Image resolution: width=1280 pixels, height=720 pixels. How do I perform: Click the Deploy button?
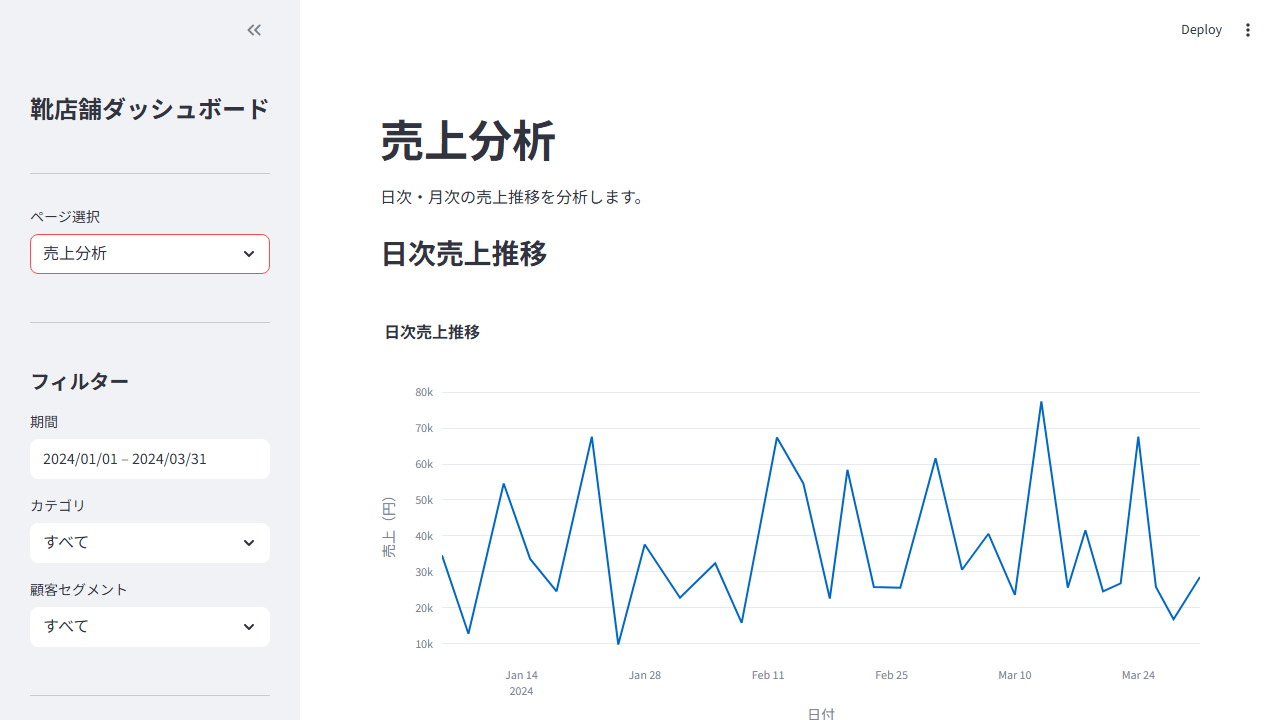coord(1201,29)
